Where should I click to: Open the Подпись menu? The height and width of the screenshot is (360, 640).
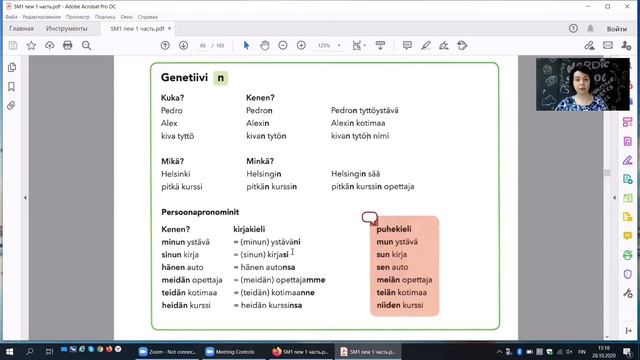(x=105, y=17)
